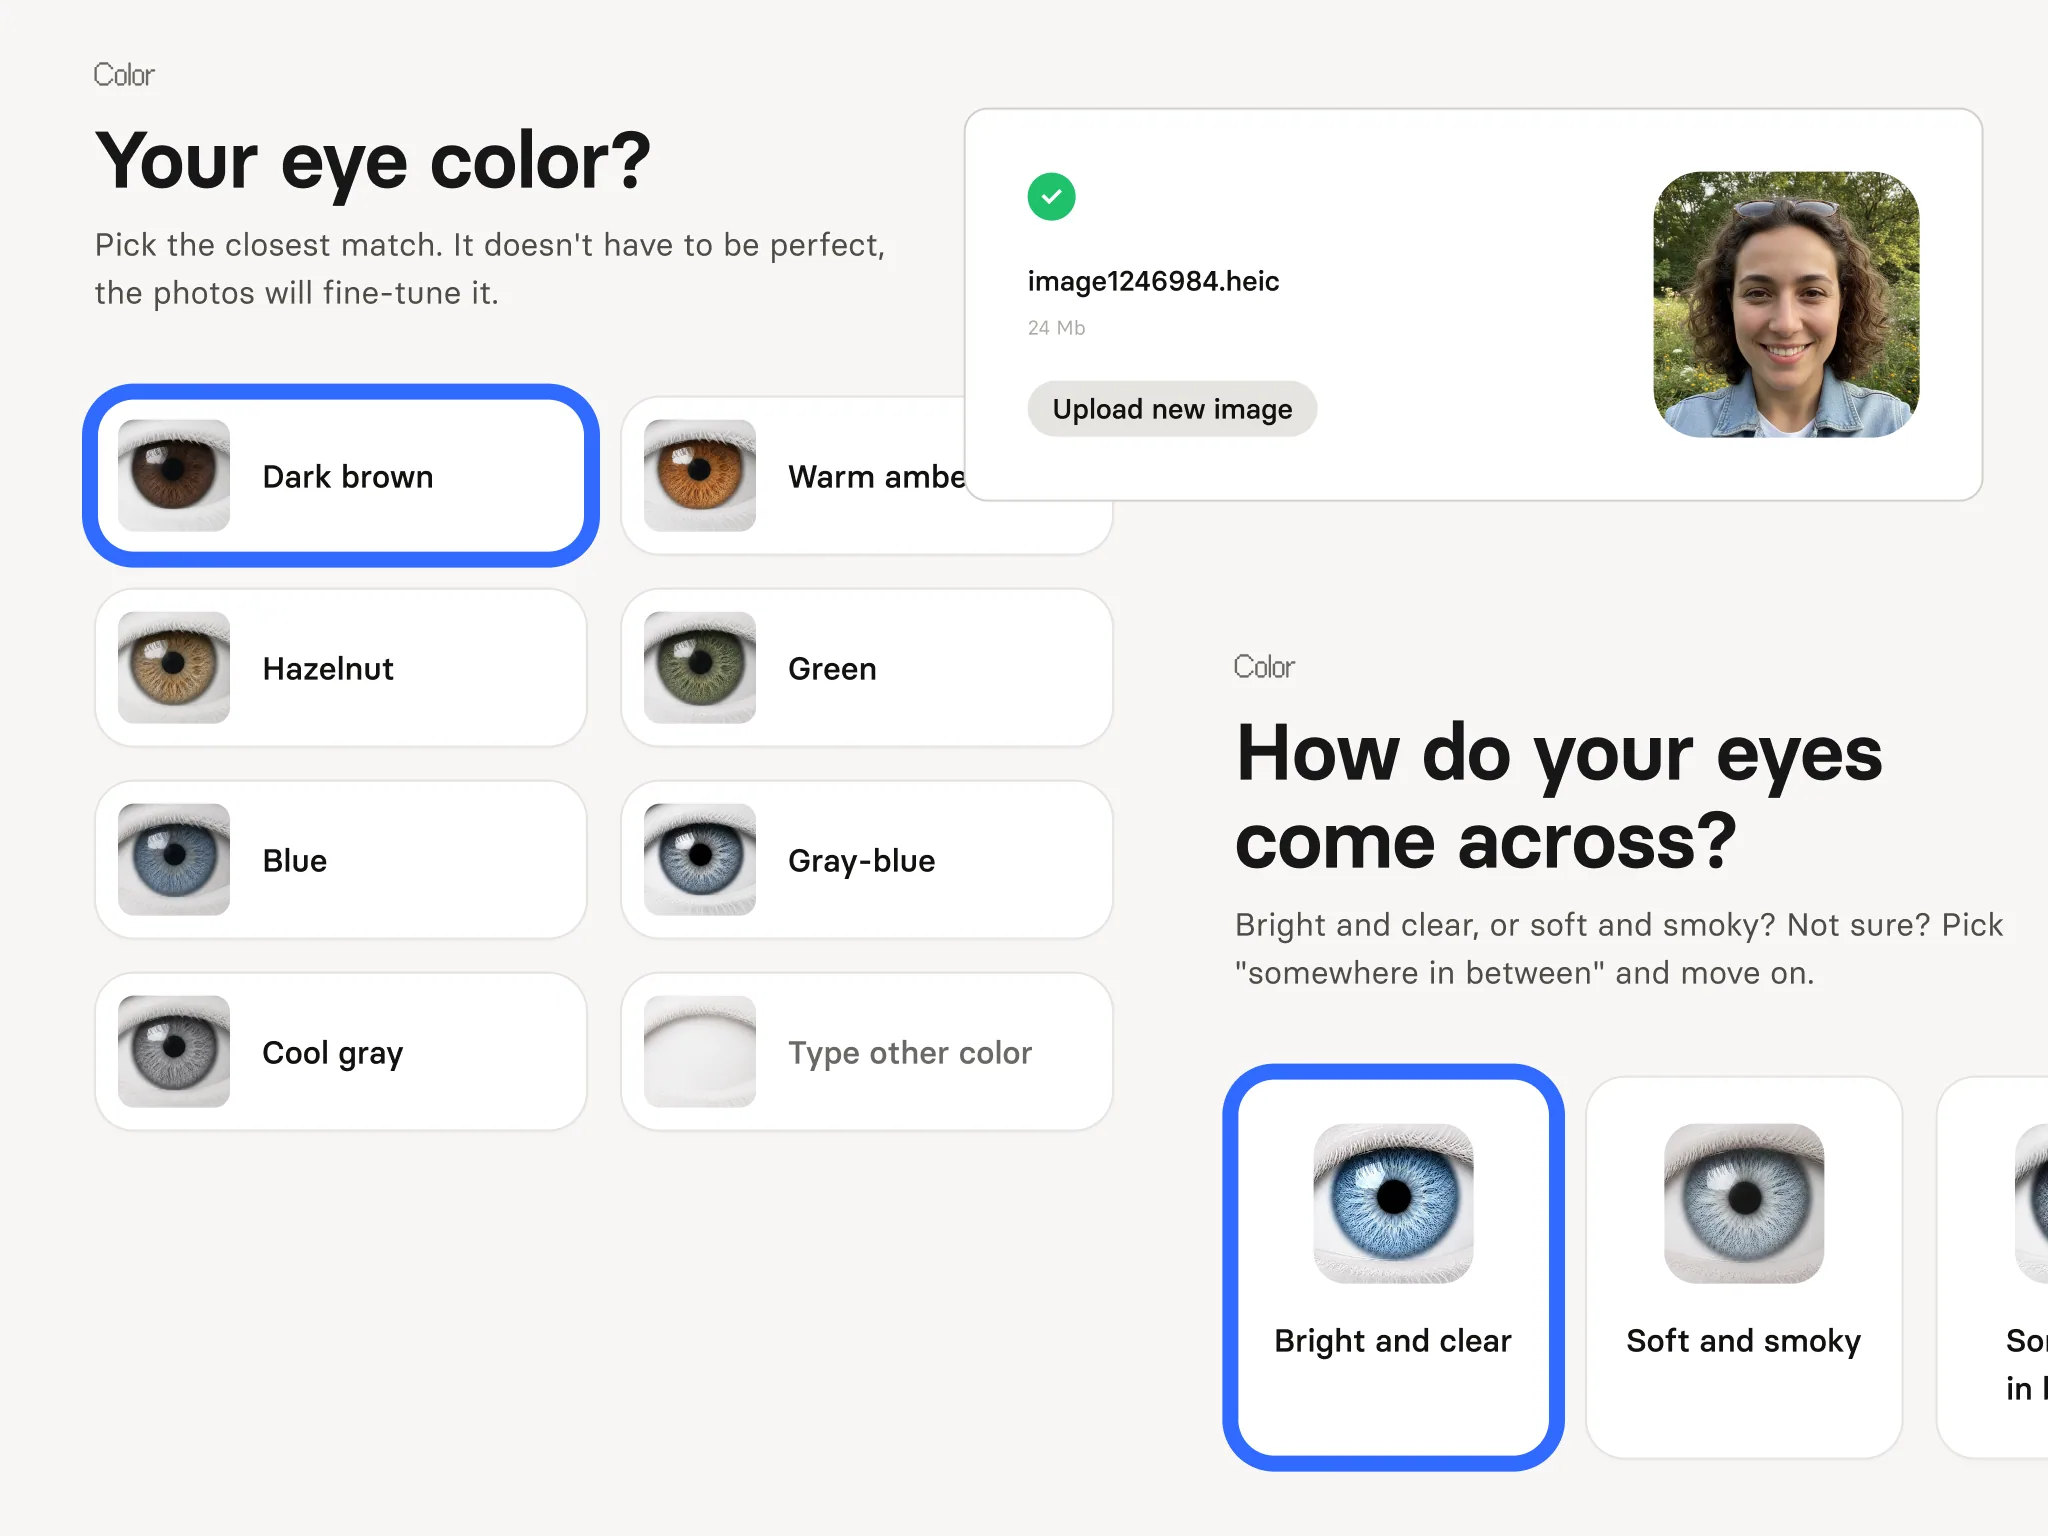Select the Bright and clear eye card
This screenshot has width=2048, height=1536.
point(1393,1267)
